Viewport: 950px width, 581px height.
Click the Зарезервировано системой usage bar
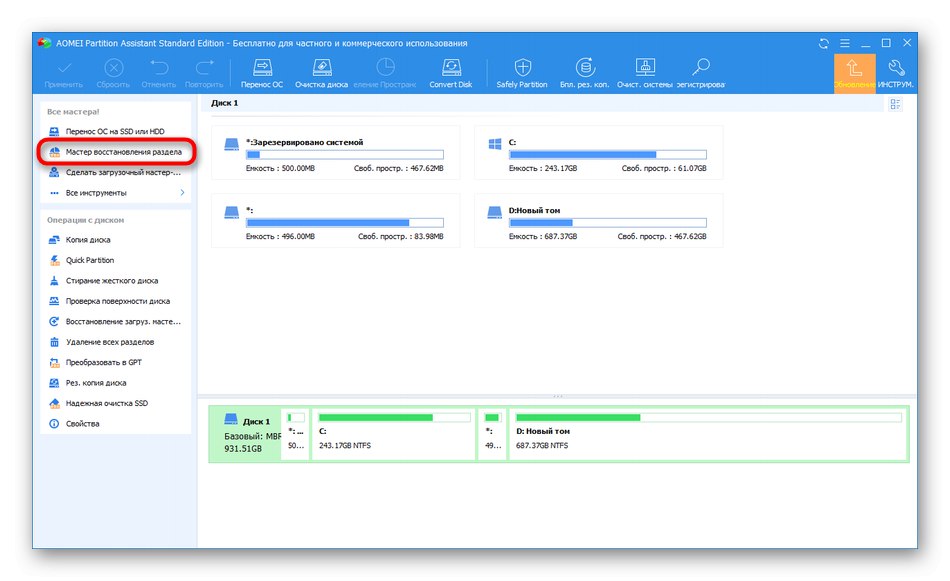345,155
